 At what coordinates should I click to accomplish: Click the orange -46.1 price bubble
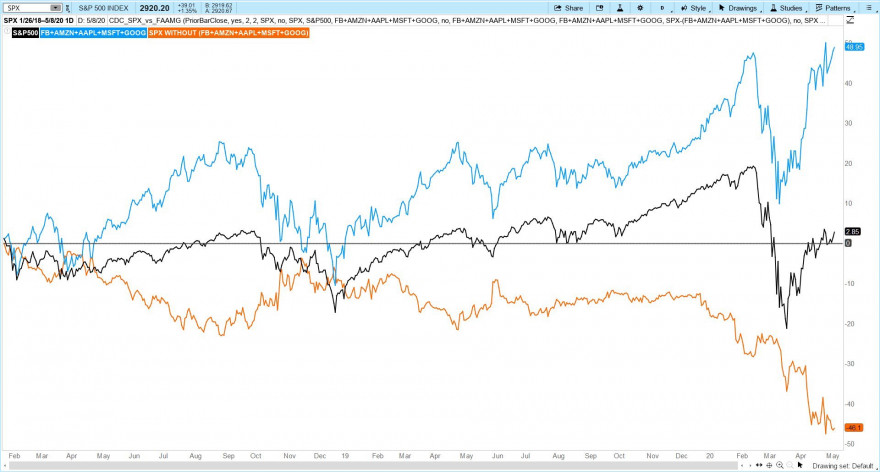[x=853, y=428]
